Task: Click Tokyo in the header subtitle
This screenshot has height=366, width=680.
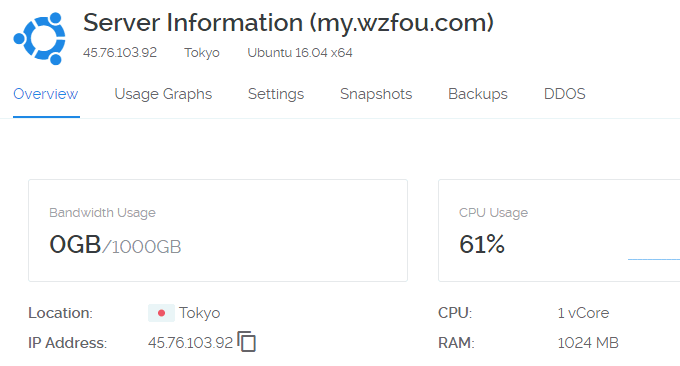Action: coord(202,53)
